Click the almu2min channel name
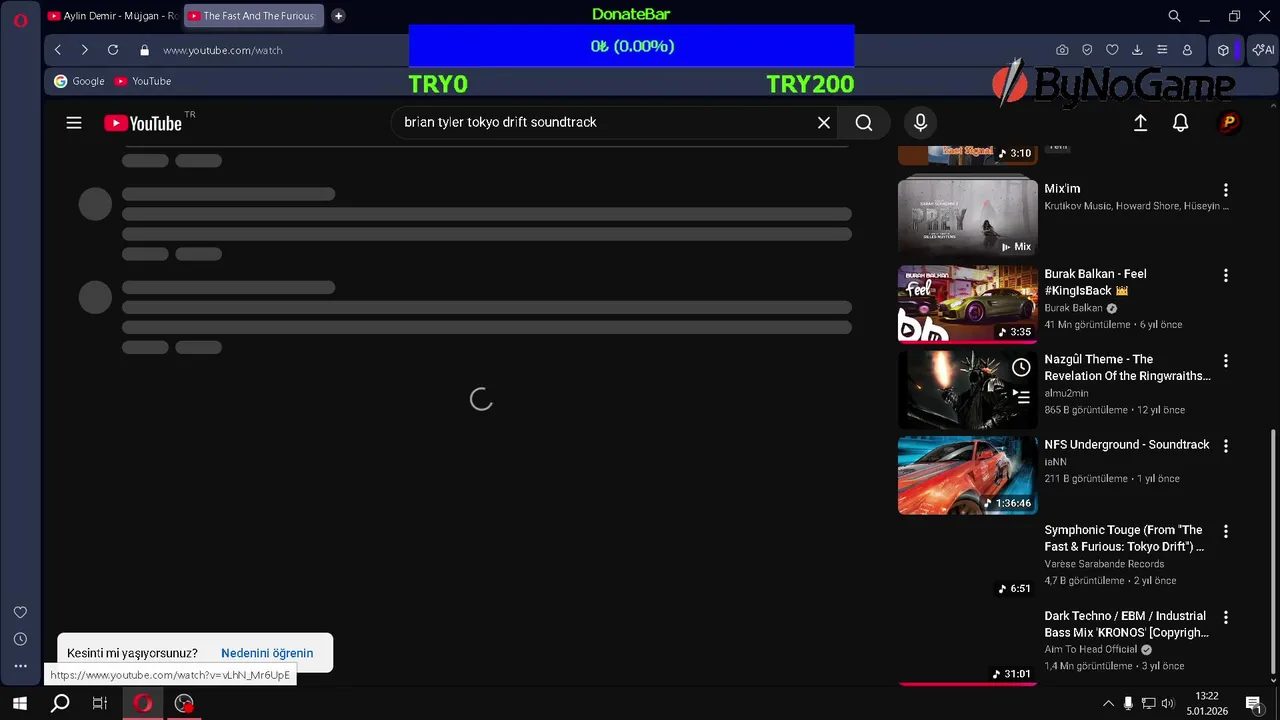The width and height of the screenshot is (1280, 720). tap(1067, 393)
